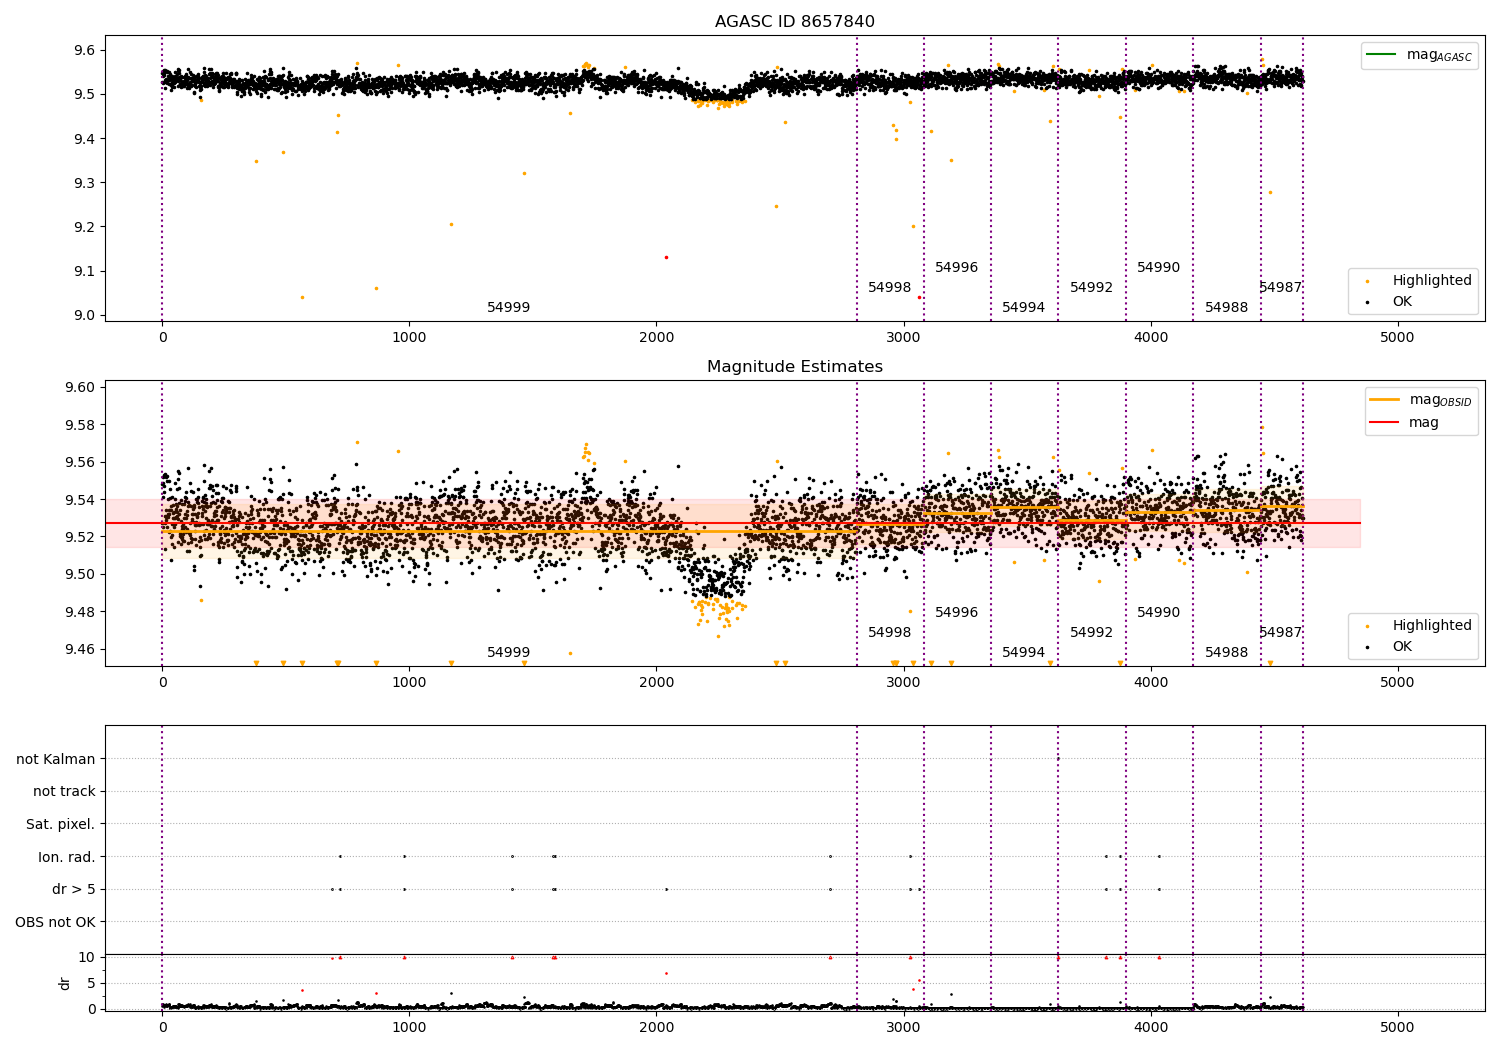Click the title "AGASC ID 8657840"
The height and width of the screenshot is (1050, 1500).
794,22
